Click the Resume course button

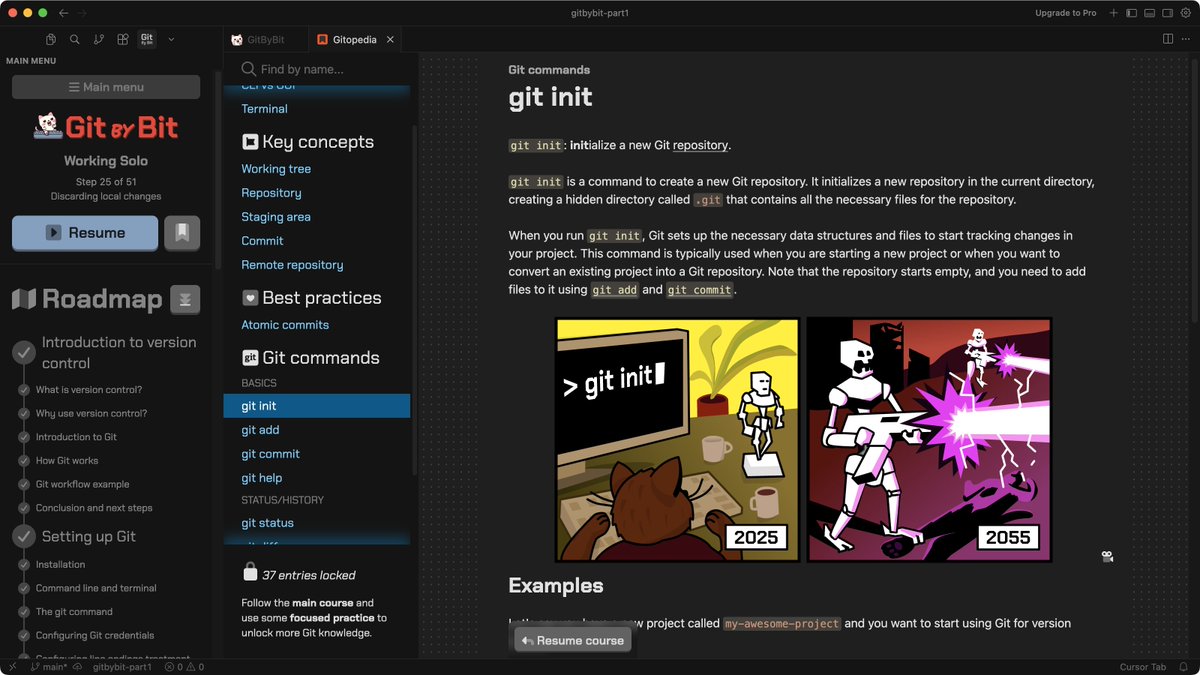pos(573,640)
